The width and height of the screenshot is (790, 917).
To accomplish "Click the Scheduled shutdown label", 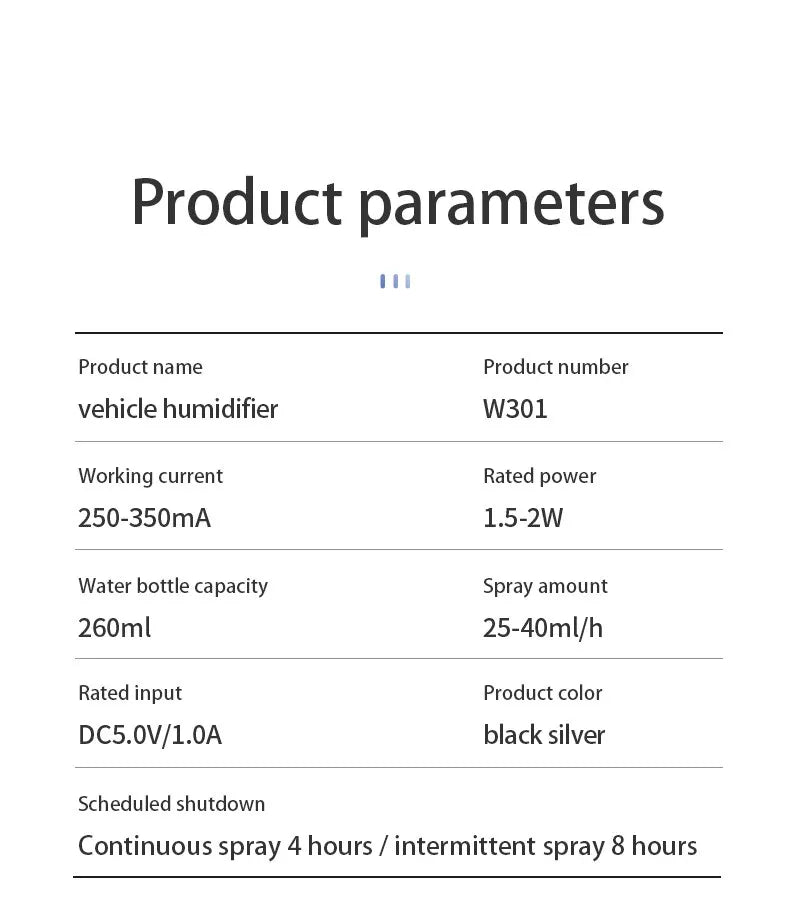I will [171, 804].
